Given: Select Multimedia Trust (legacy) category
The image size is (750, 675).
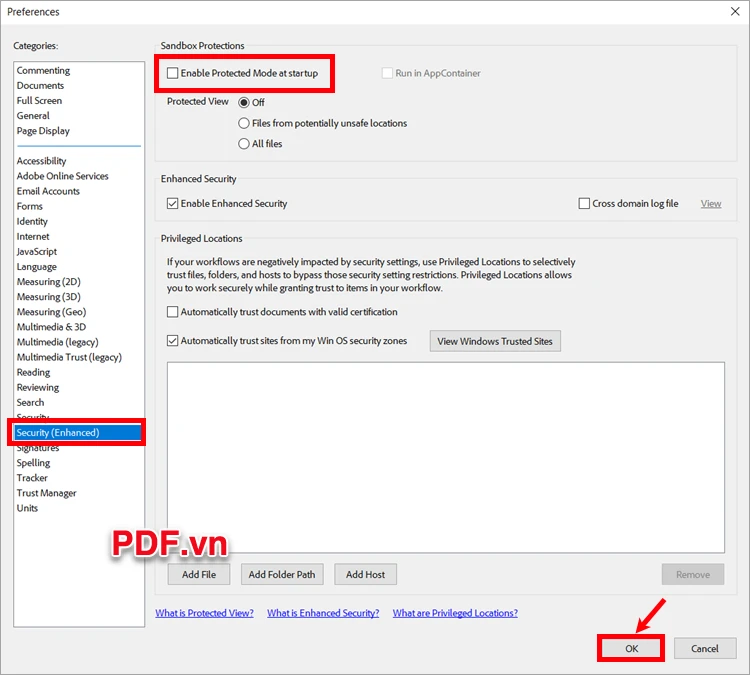Looking at the screenshot, I should [x=69, y=357].
